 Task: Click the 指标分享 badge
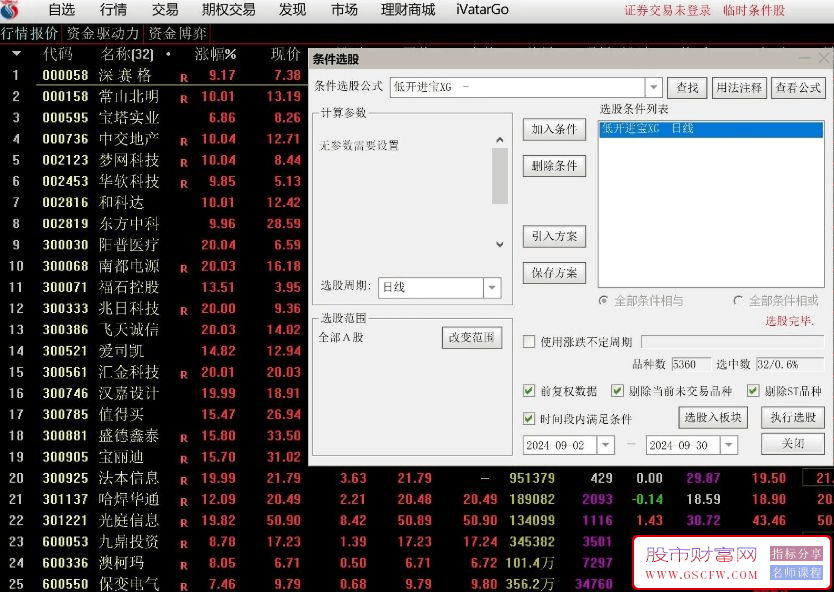click(x=796, y=554)
